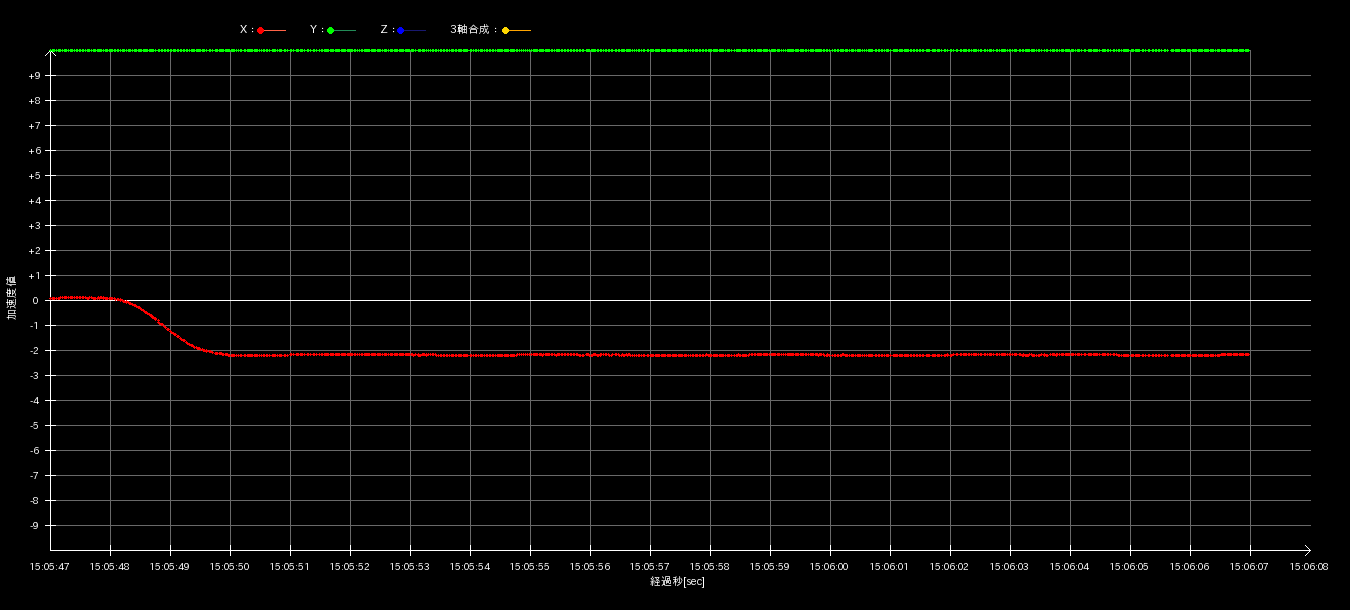Click the 15:05:55 time axis label
Image resolution: width=1350 pixels, height=610 pixels.
click(x=530, y=567)
